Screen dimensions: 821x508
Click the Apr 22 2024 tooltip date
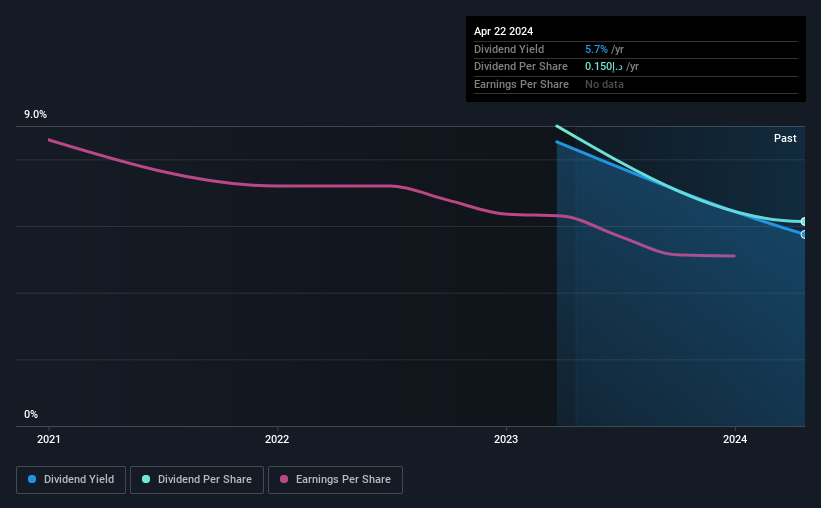pos(503,31)
